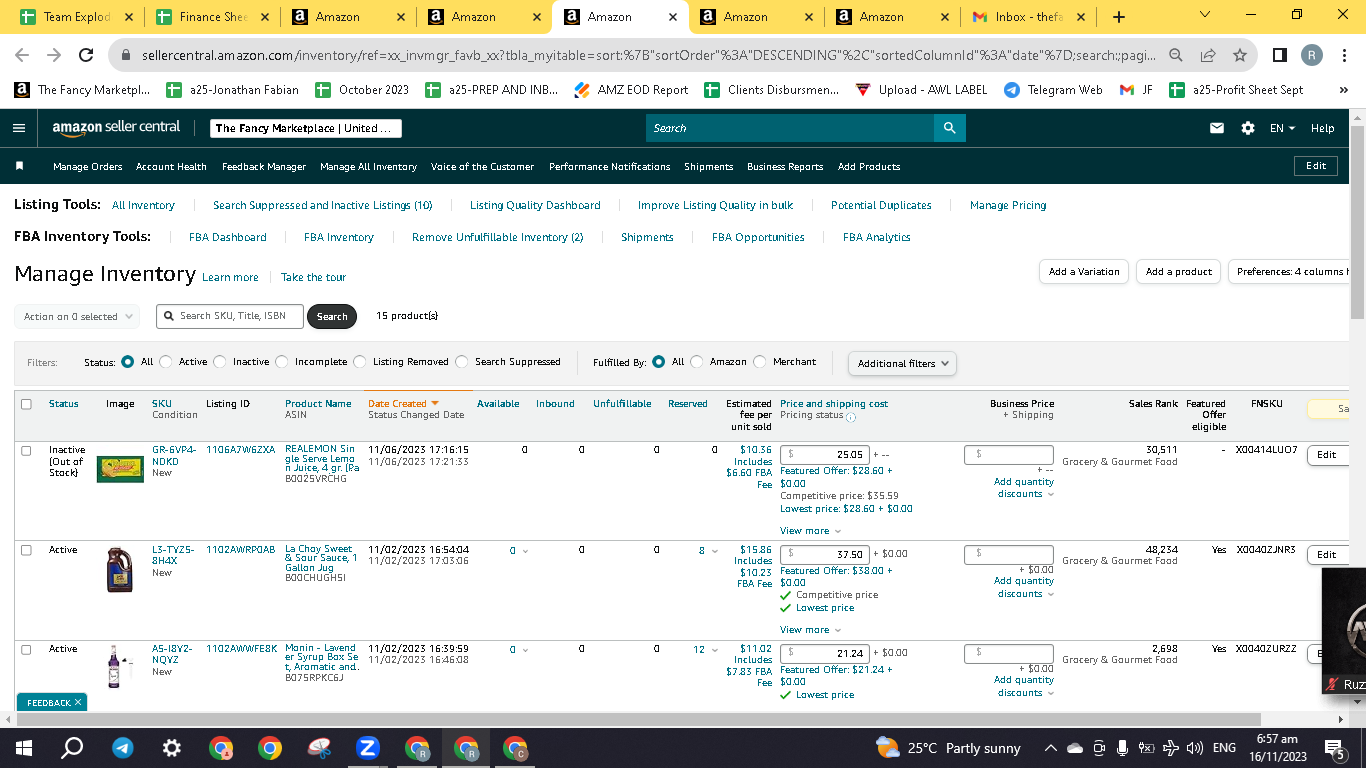
Task: Click the Search SKU, Title, ISBN field
Action: coord(229,316)
